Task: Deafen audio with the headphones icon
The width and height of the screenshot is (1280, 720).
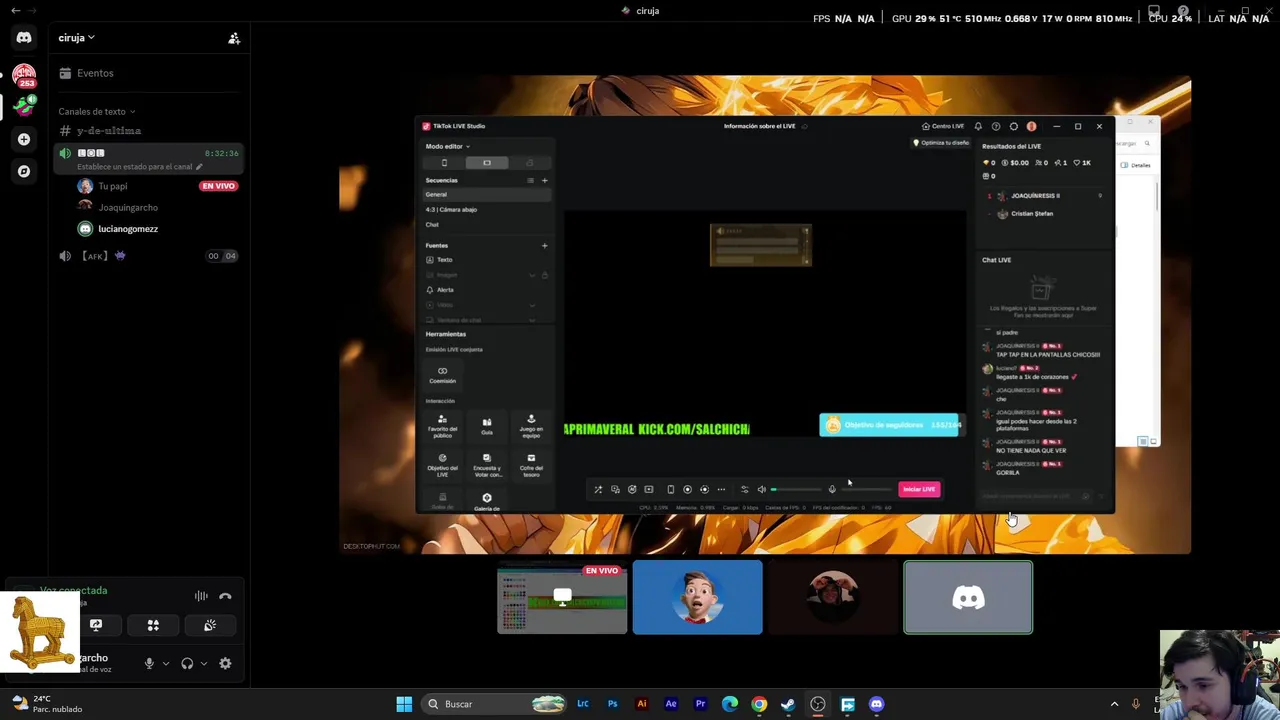Action: pos(187,663)
